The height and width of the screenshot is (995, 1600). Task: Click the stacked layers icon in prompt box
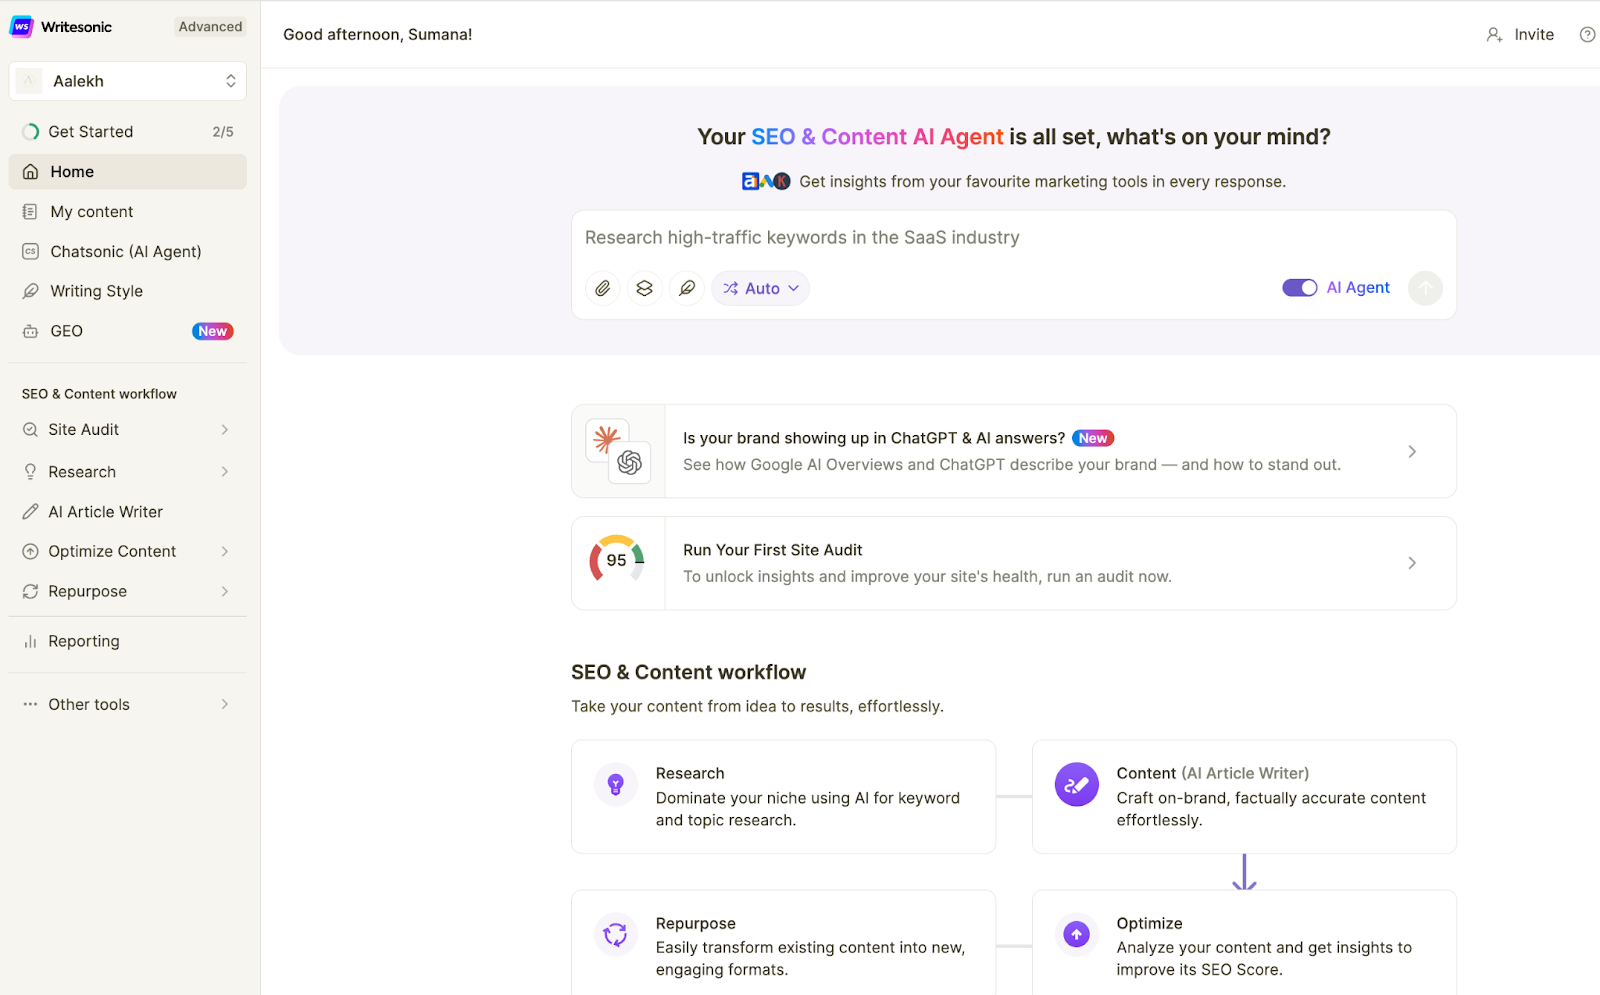(x=645, y=288)
